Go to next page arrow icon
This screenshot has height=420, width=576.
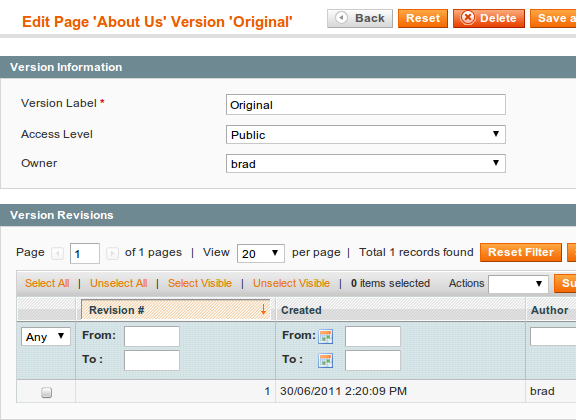click(x=112, y=254)
